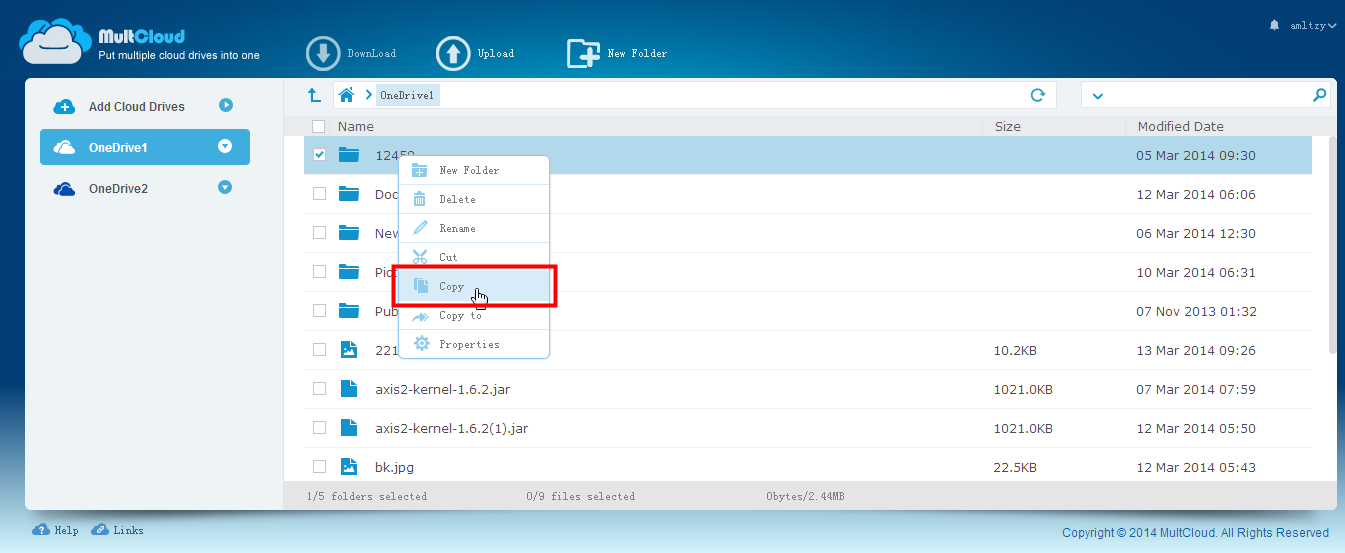
Task: Choose New Folder in context menu
Action: 474,170
